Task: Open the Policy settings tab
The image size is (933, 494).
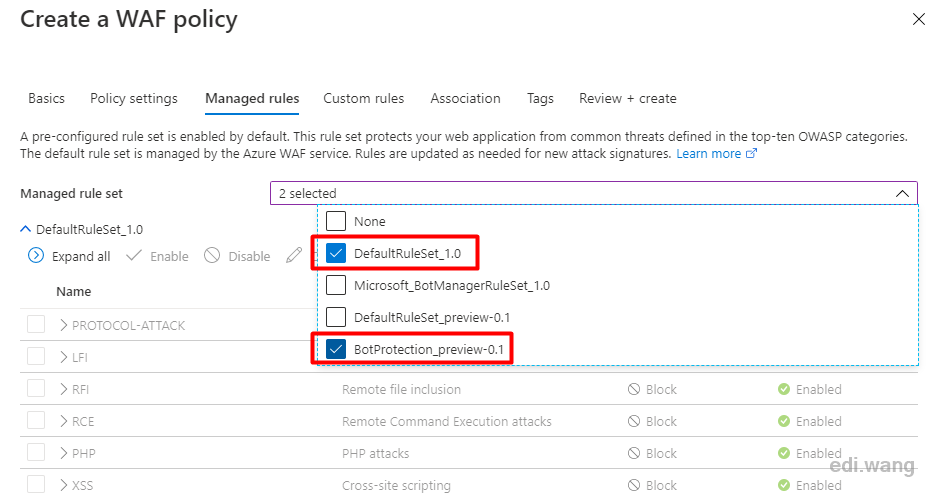Action: point(134,98)
